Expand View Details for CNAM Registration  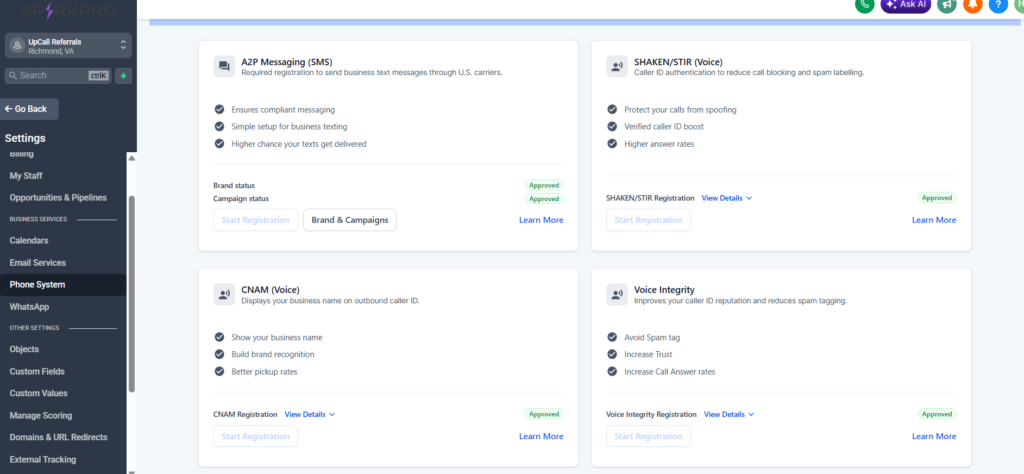point(309,414)
